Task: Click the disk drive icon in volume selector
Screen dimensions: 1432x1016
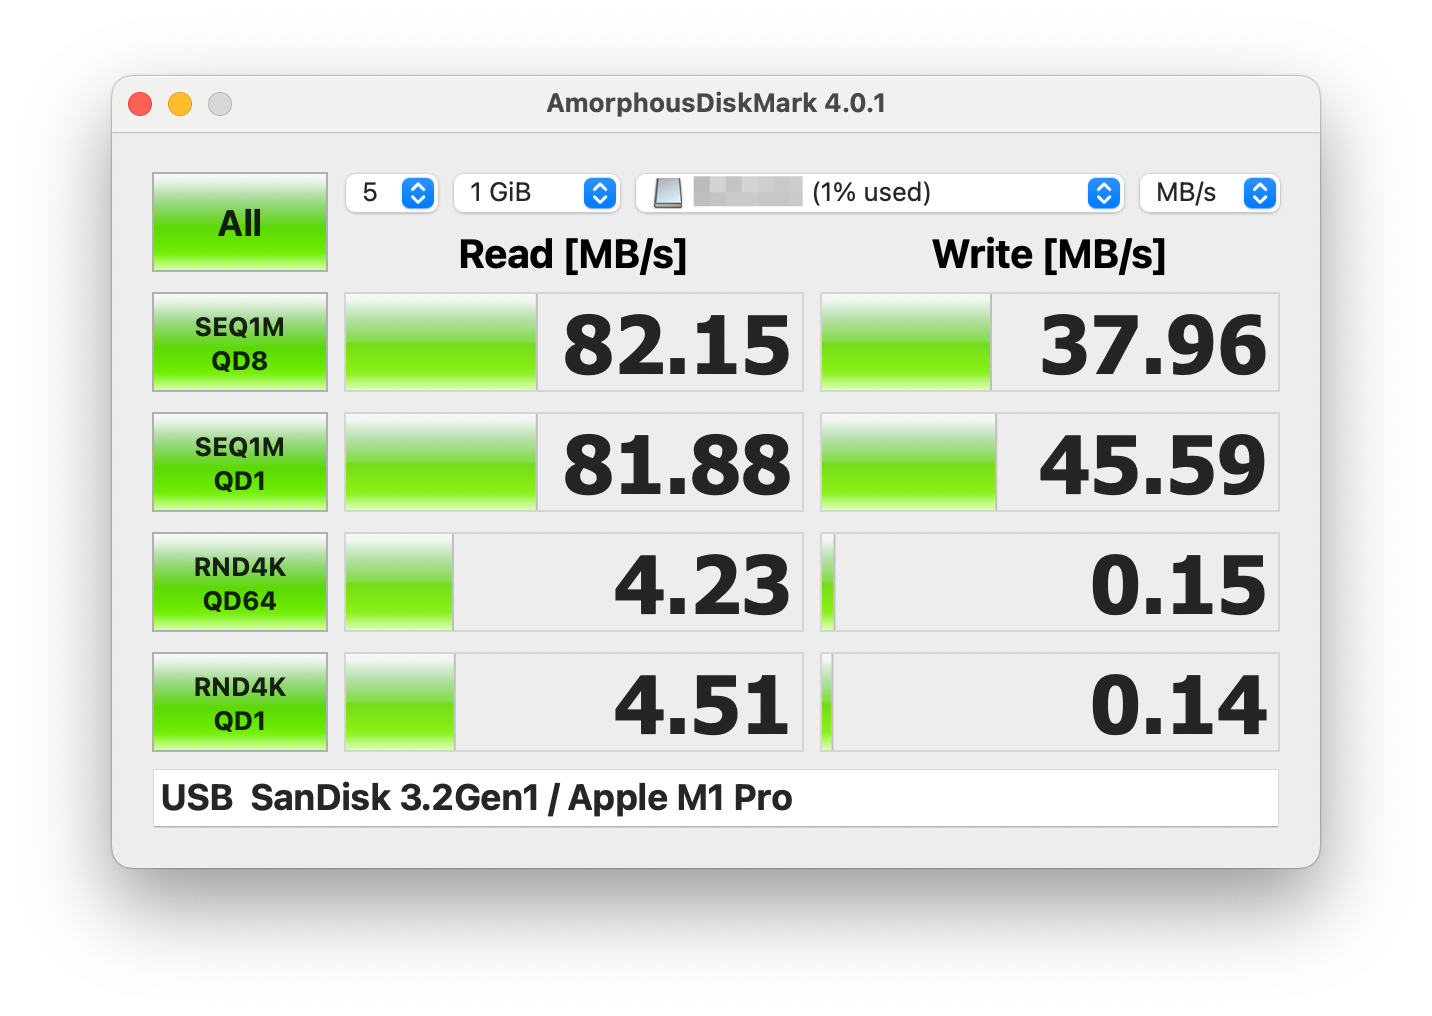Action: [x=668, y=192]
